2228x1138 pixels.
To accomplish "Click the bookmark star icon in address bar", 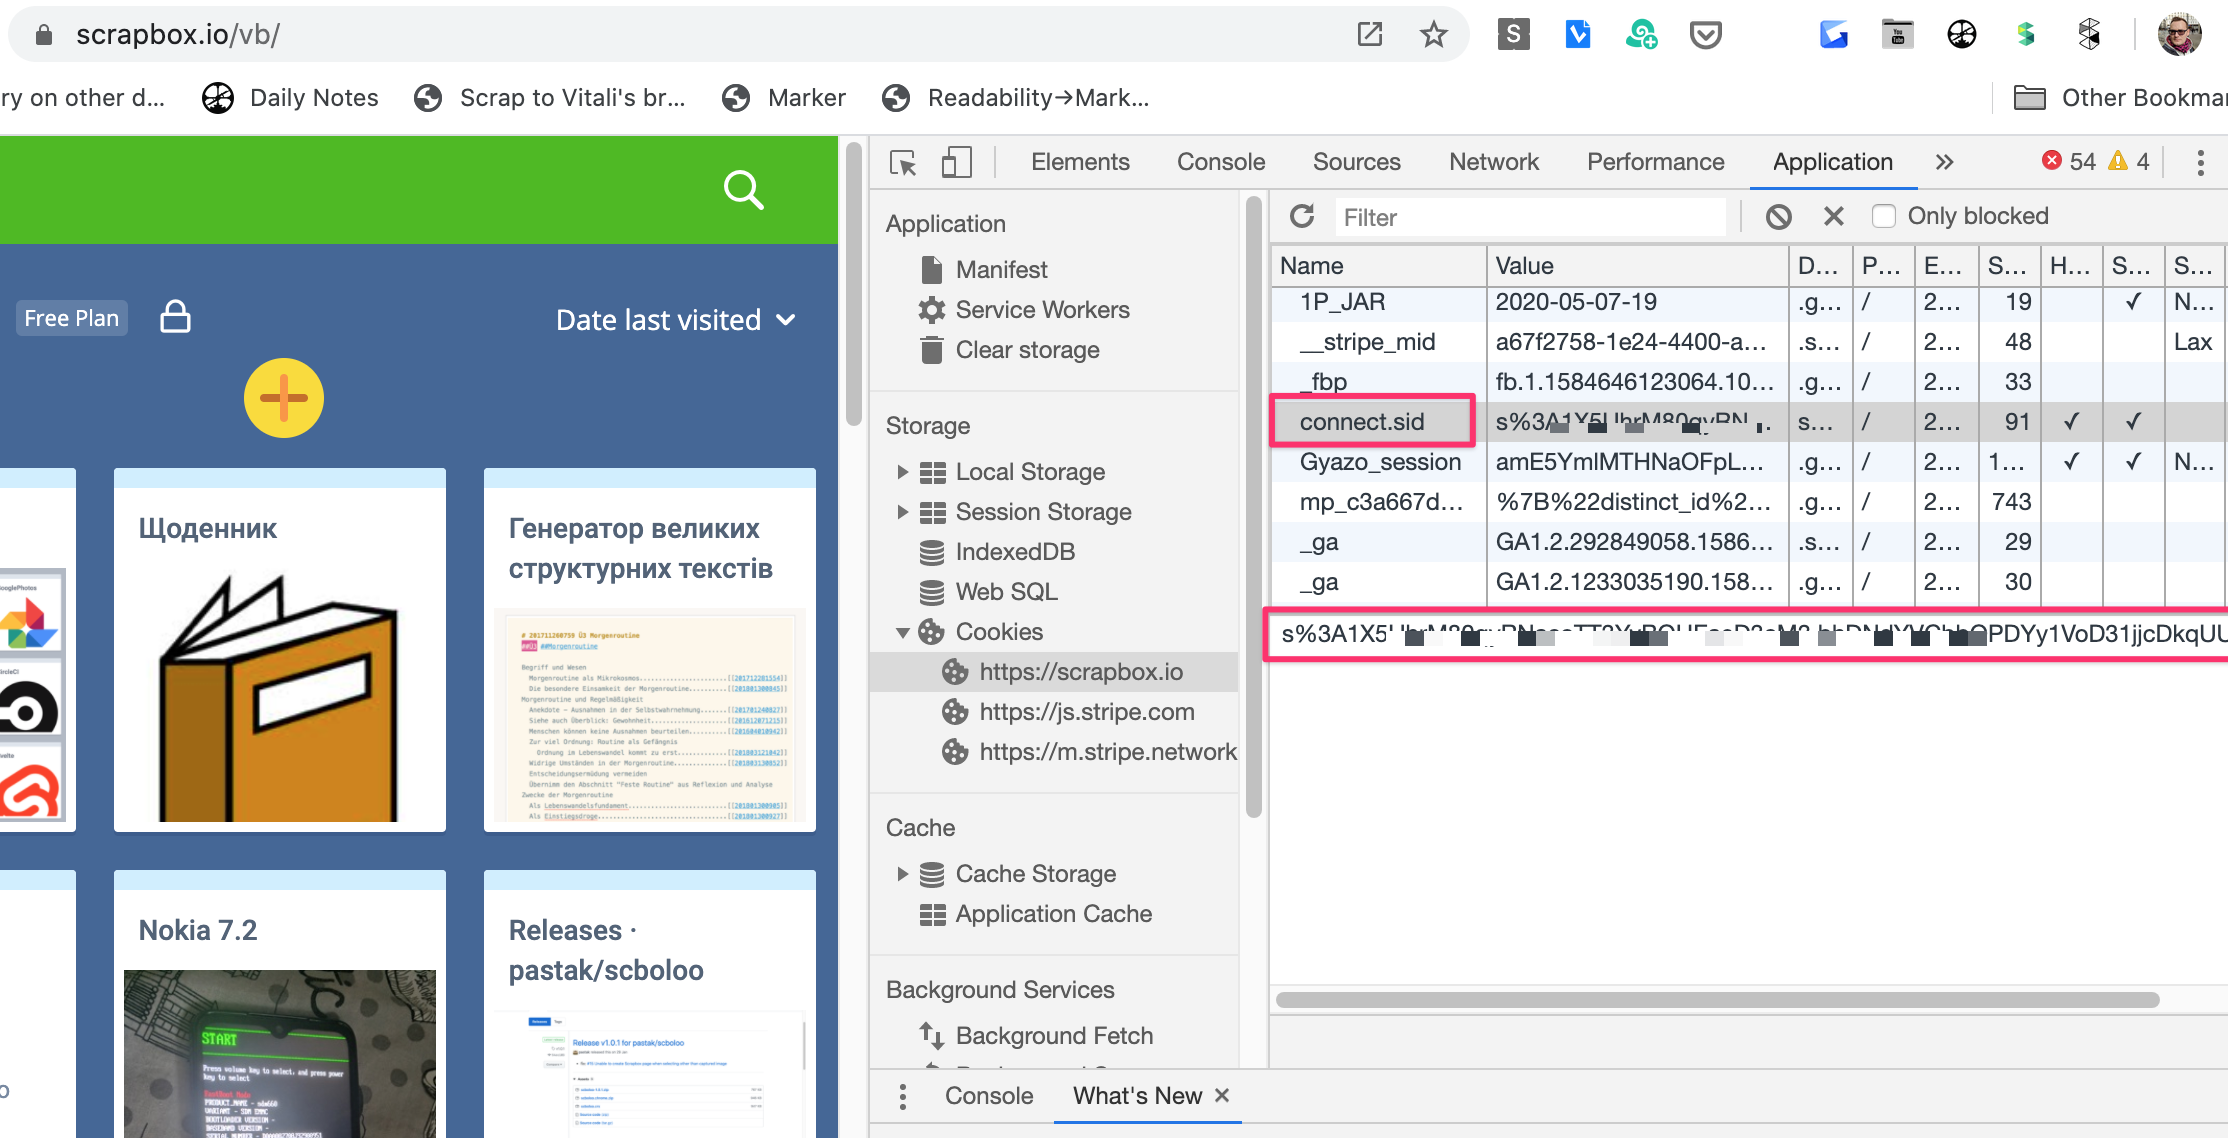I will coord(1434,34).
